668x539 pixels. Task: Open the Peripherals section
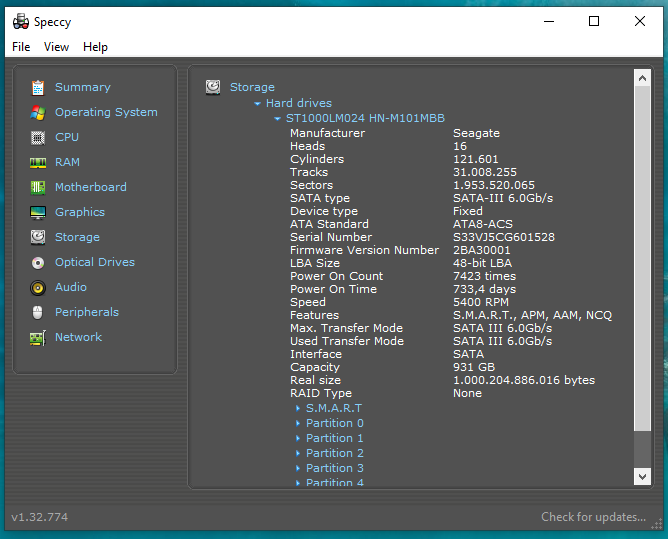[87, 312]
